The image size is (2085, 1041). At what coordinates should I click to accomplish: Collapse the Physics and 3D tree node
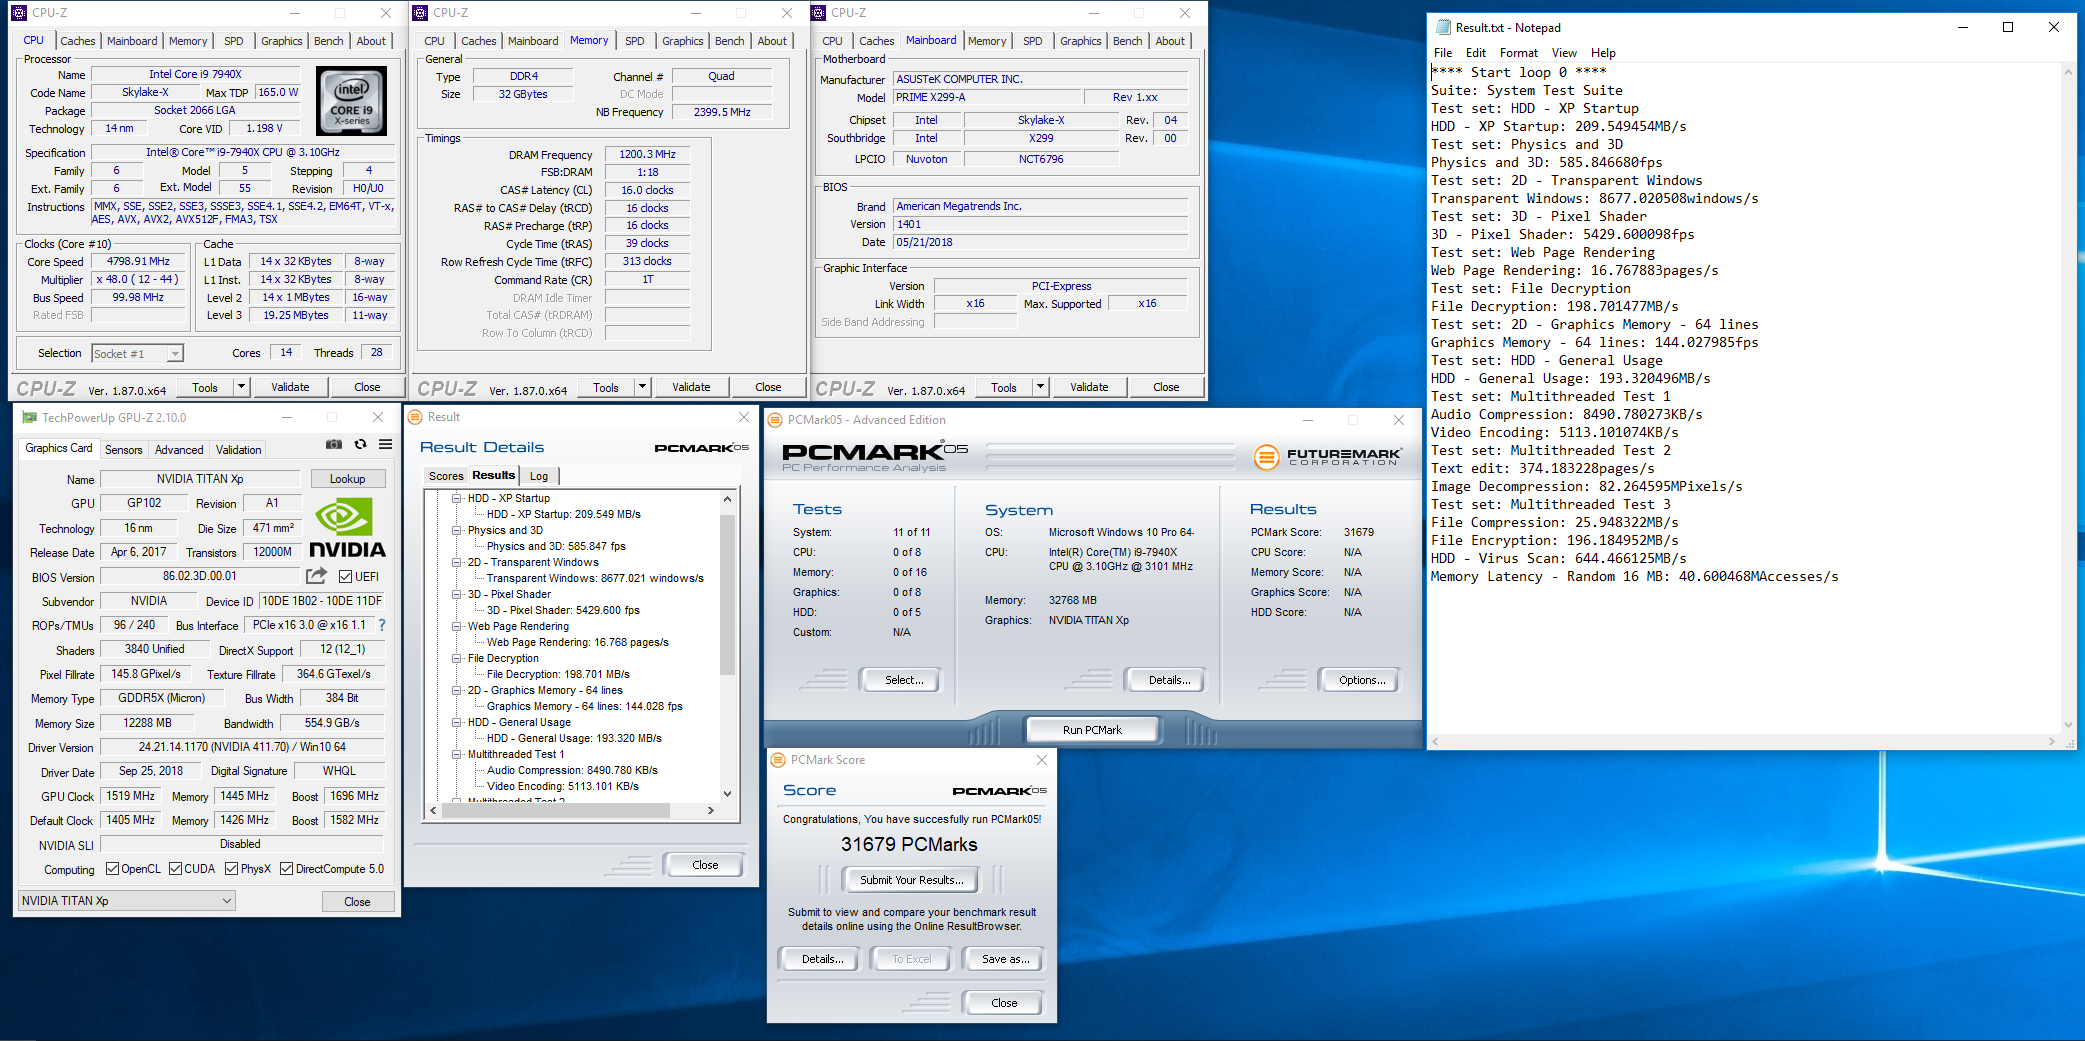point(457,530)
